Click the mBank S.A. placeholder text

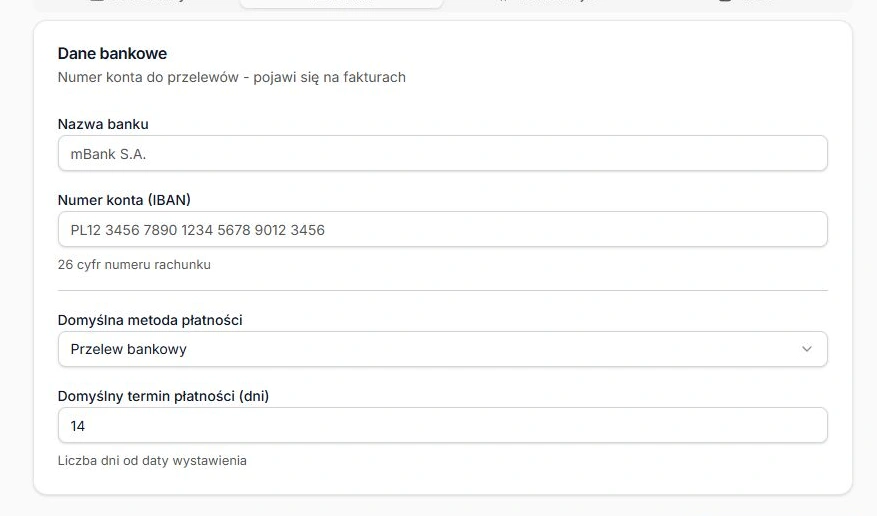pos(108,154)
